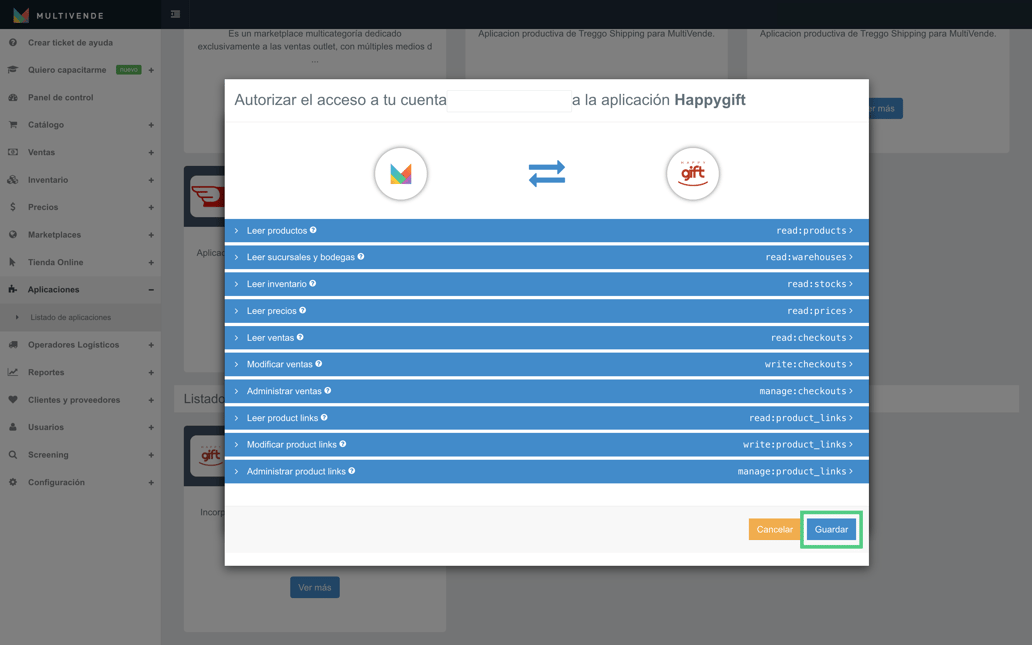Toggle the sidebar collapse icon in header
Screen dimensions: 1032x645
[175, 14]
